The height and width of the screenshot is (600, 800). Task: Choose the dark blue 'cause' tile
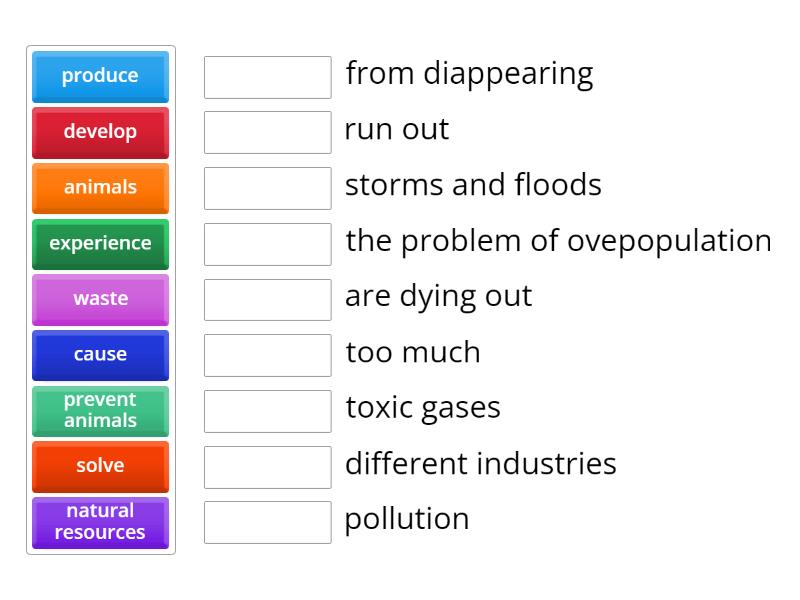tap(100, 355)
